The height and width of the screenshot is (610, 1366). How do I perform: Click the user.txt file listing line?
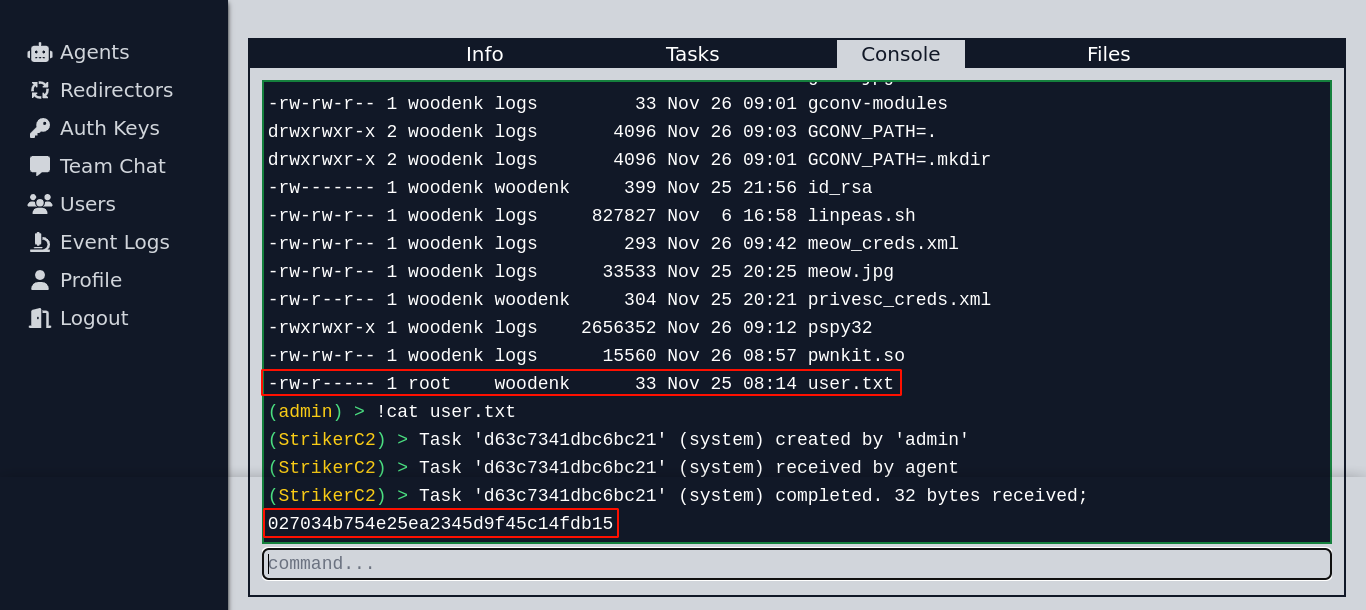[x=581, y=383]
